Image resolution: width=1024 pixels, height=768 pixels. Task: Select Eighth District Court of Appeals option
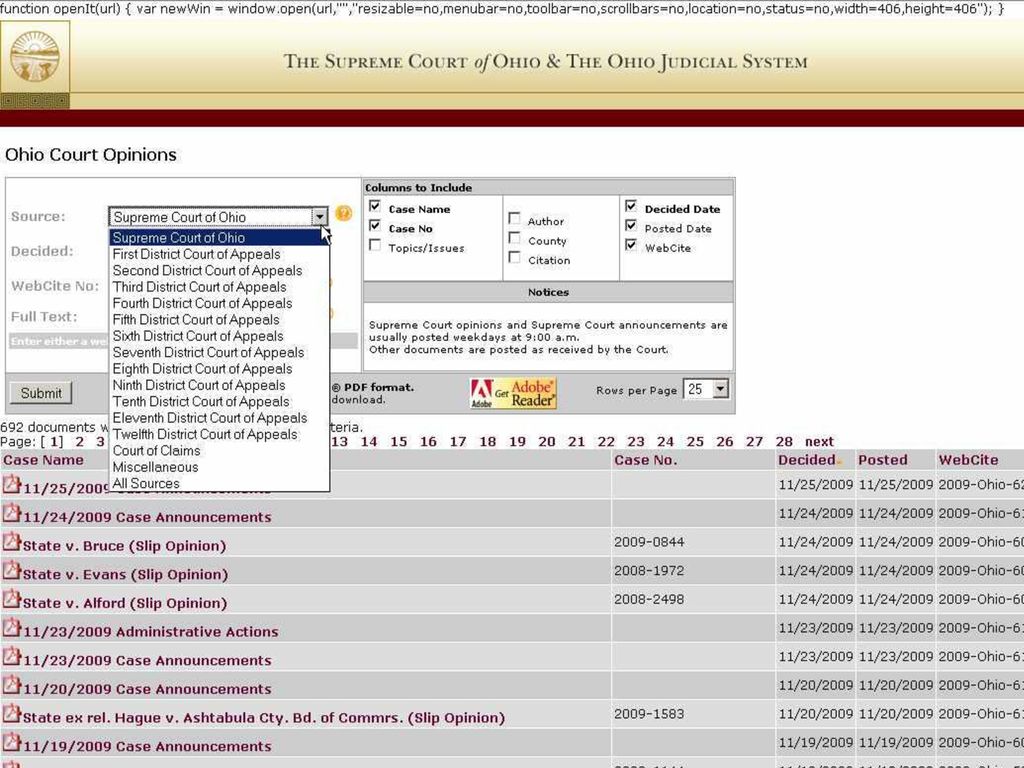tap(219, 368)
